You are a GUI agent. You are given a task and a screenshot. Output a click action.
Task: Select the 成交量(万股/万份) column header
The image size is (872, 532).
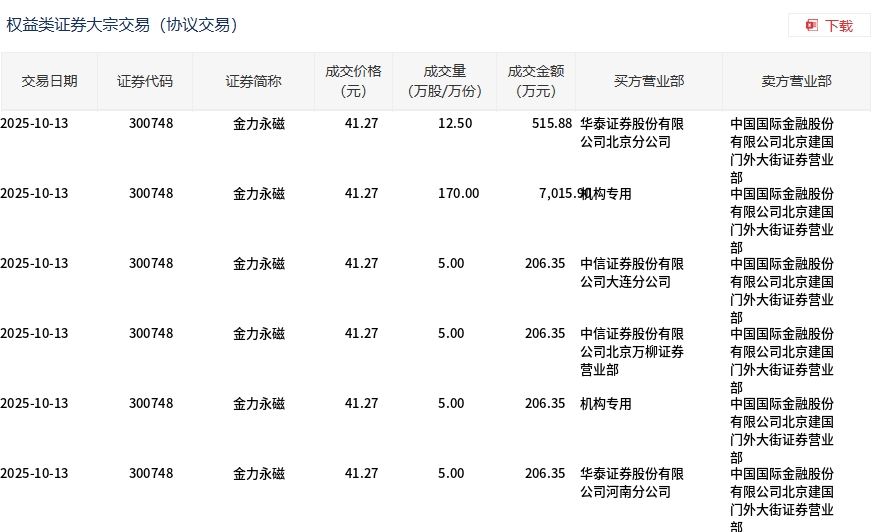(x=444, y=81)
